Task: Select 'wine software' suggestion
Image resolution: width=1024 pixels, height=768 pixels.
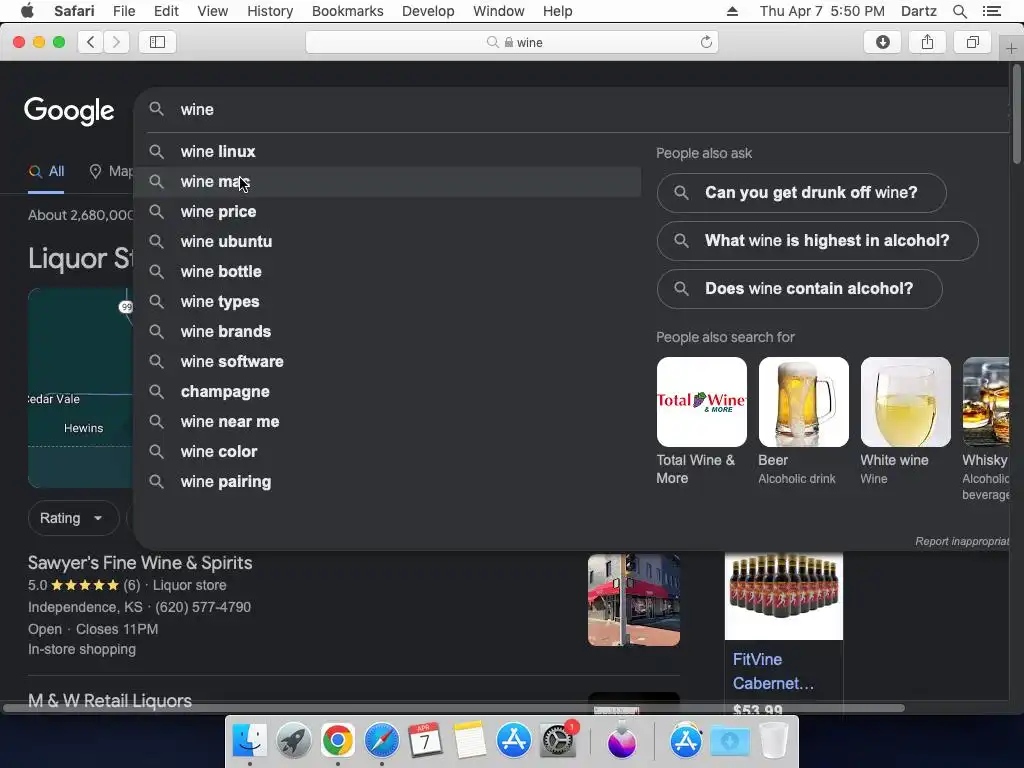Action: tap(387, 362)
